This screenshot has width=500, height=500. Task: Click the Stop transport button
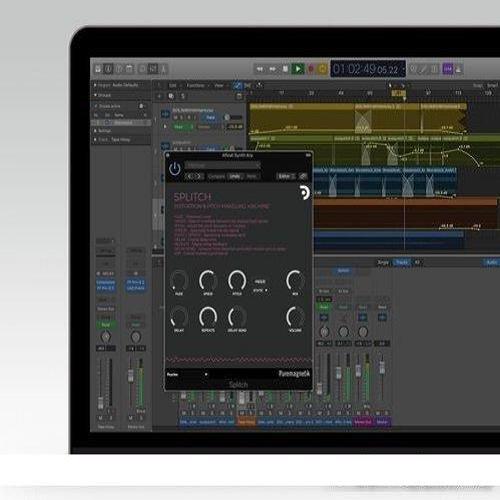285,69
